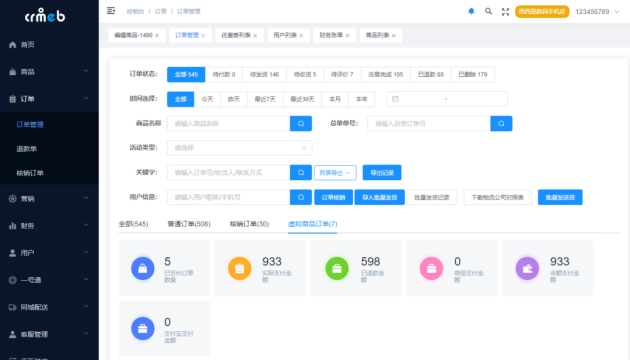
Task: Open the 123456789 account dropdown
Action: coord(597,12)
